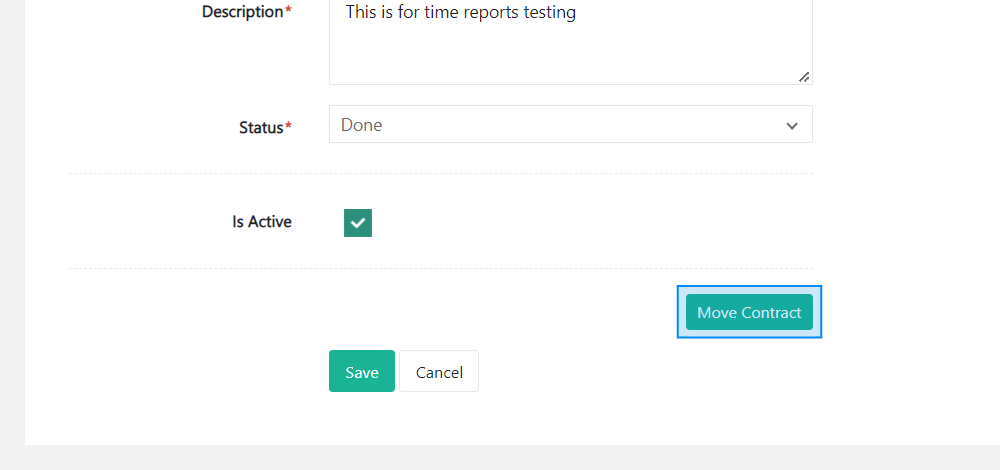Select the 'Done' value in Status

click(362, 125)
